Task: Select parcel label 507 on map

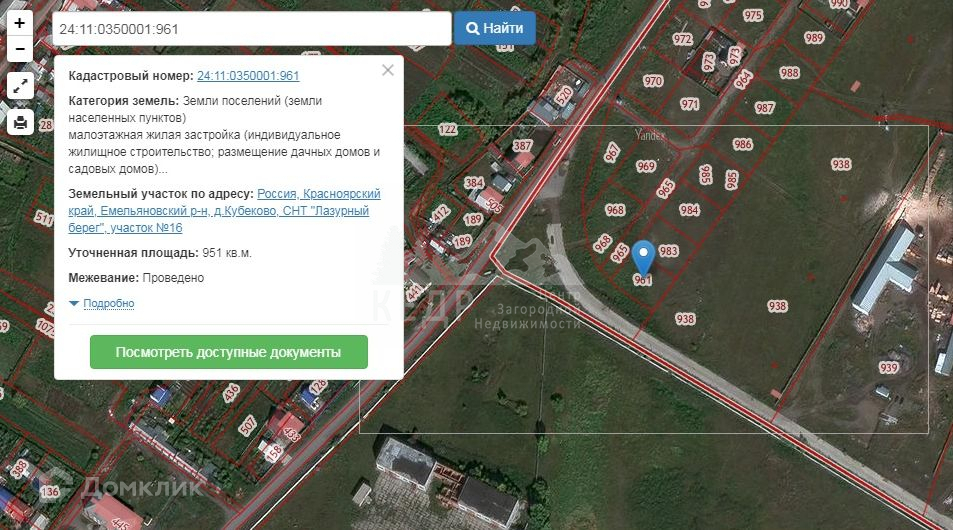Action: point(247,425)
